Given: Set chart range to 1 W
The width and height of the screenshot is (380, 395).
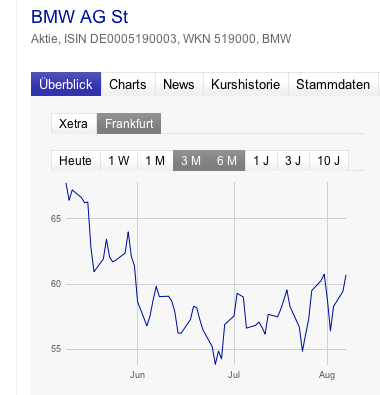Looking at the screenshot, I should pos(119,161).
